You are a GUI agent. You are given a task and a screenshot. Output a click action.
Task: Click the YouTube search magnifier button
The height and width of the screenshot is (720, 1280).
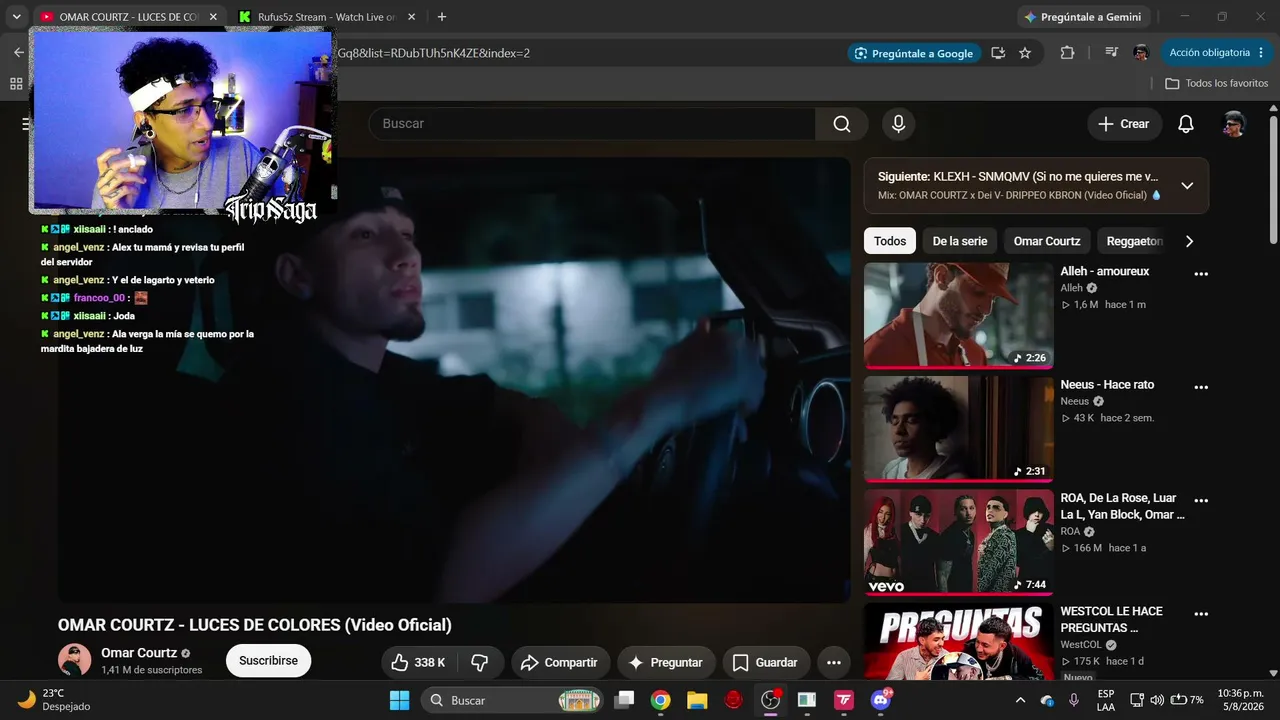click(x=842, y=124)
